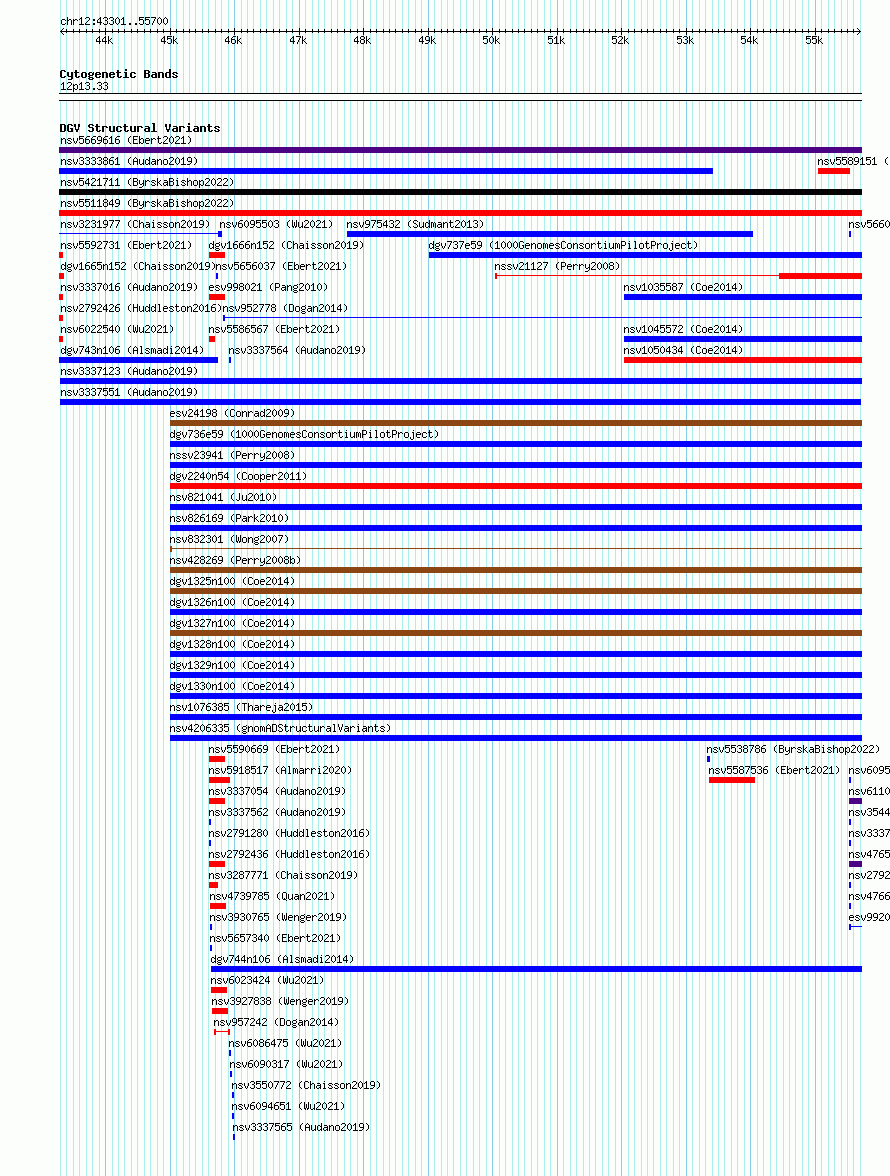Click the nsv1076385 (Thareja2015) label

[x=241, y=707]
